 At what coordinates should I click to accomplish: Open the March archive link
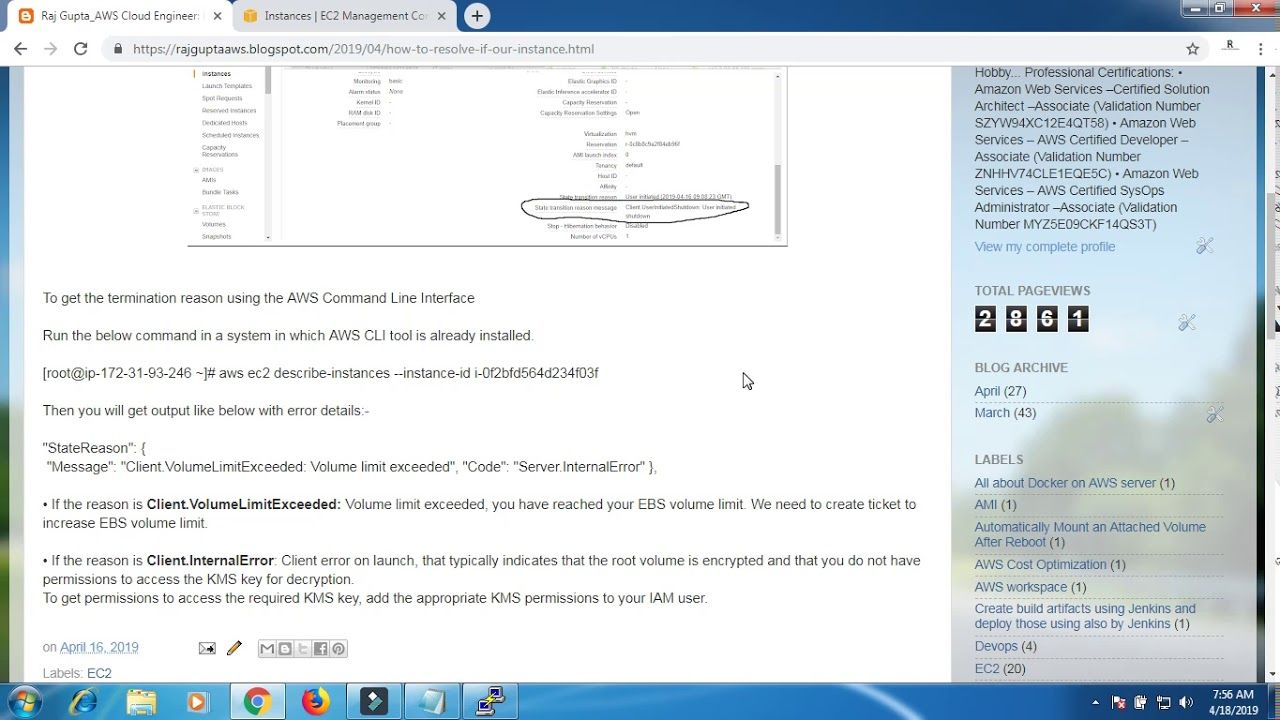[992, 413]
